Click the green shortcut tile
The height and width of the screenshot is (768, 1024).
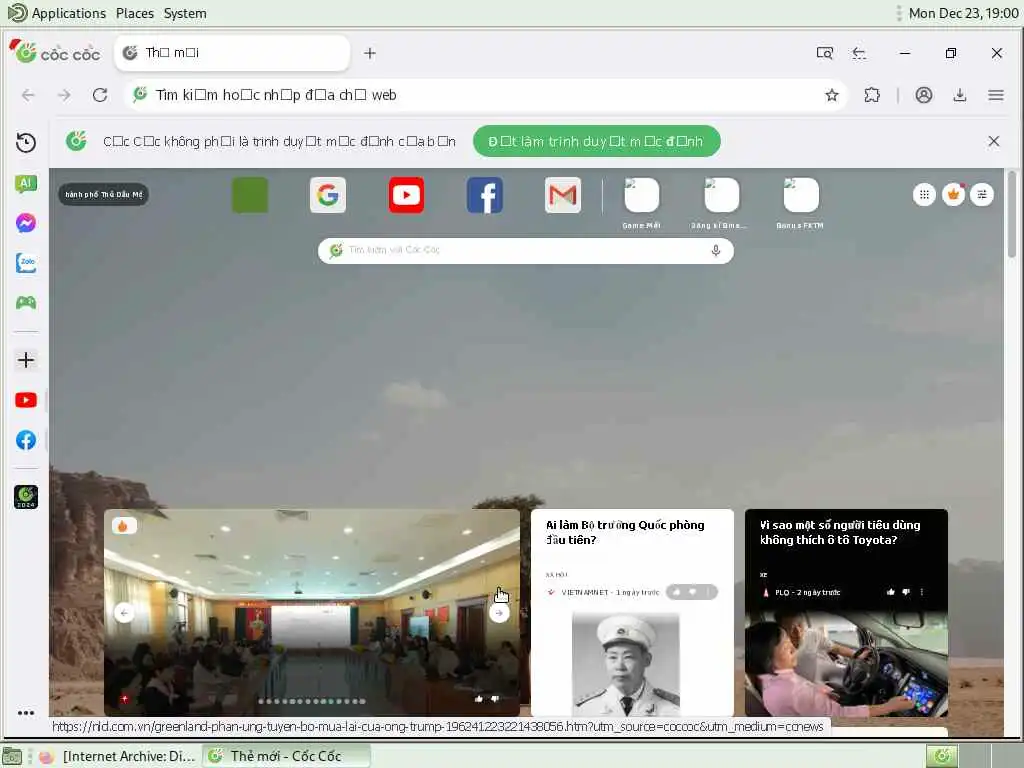point(250,195)
